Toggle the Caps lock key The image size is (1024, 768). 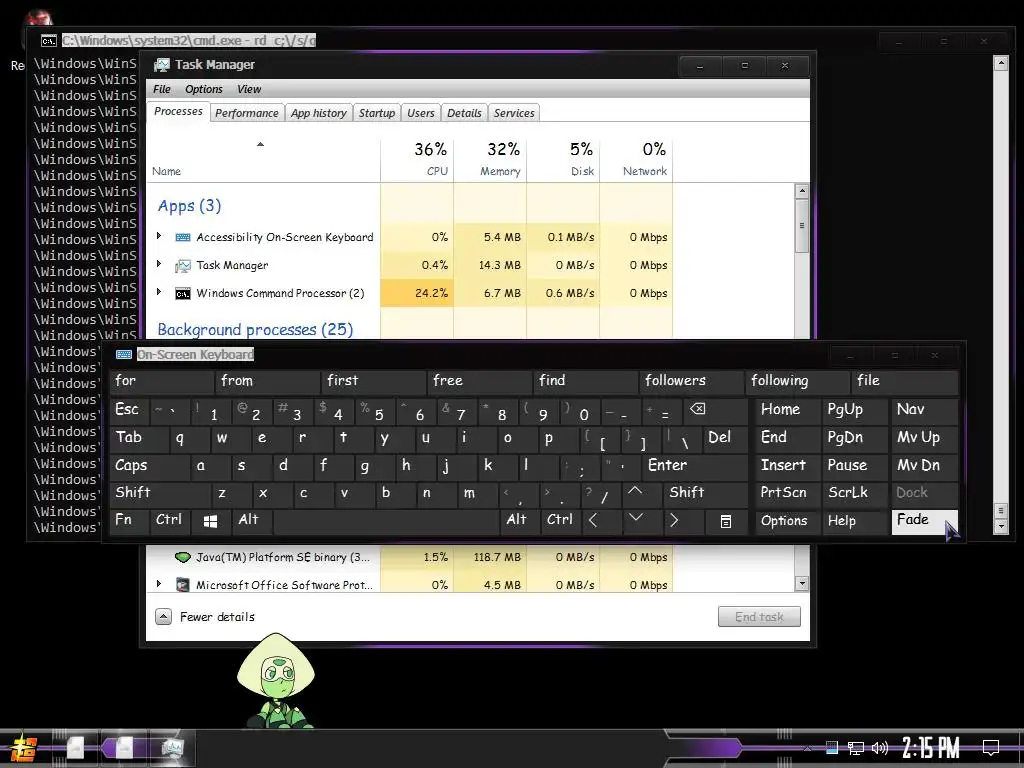[152, 465]
